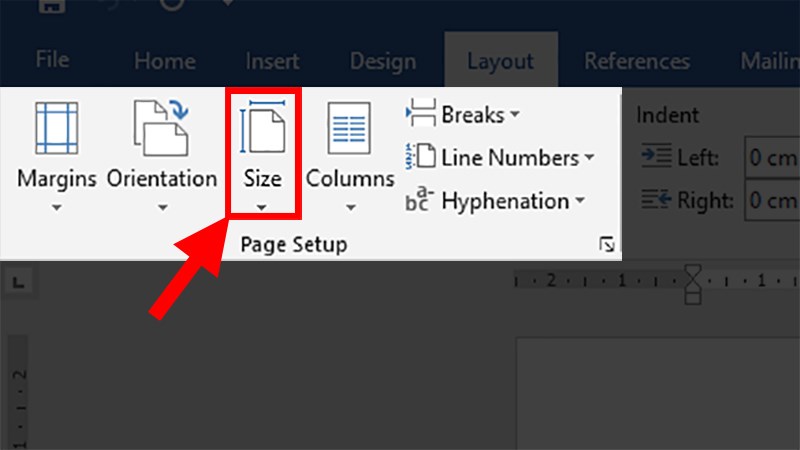800x450 pixels.
Task: Expand the Hyphenation options dropdown
Action: pyautogui.click(x=579, y=201)
